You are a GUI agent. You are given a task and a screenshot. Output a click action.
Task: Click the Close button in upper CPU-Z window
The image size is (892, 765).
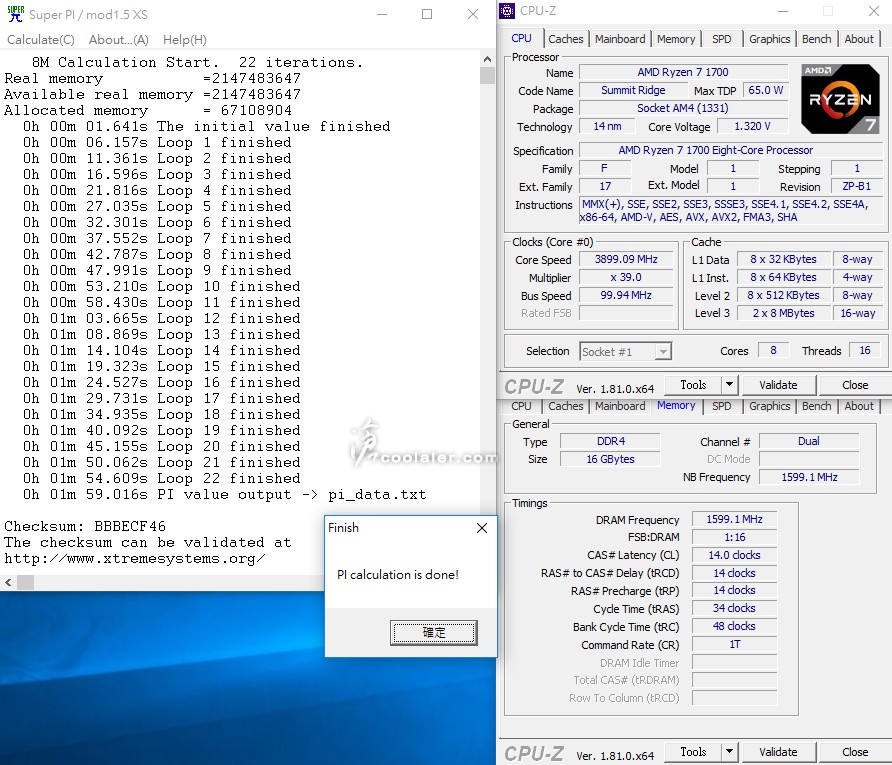(855, 385)
